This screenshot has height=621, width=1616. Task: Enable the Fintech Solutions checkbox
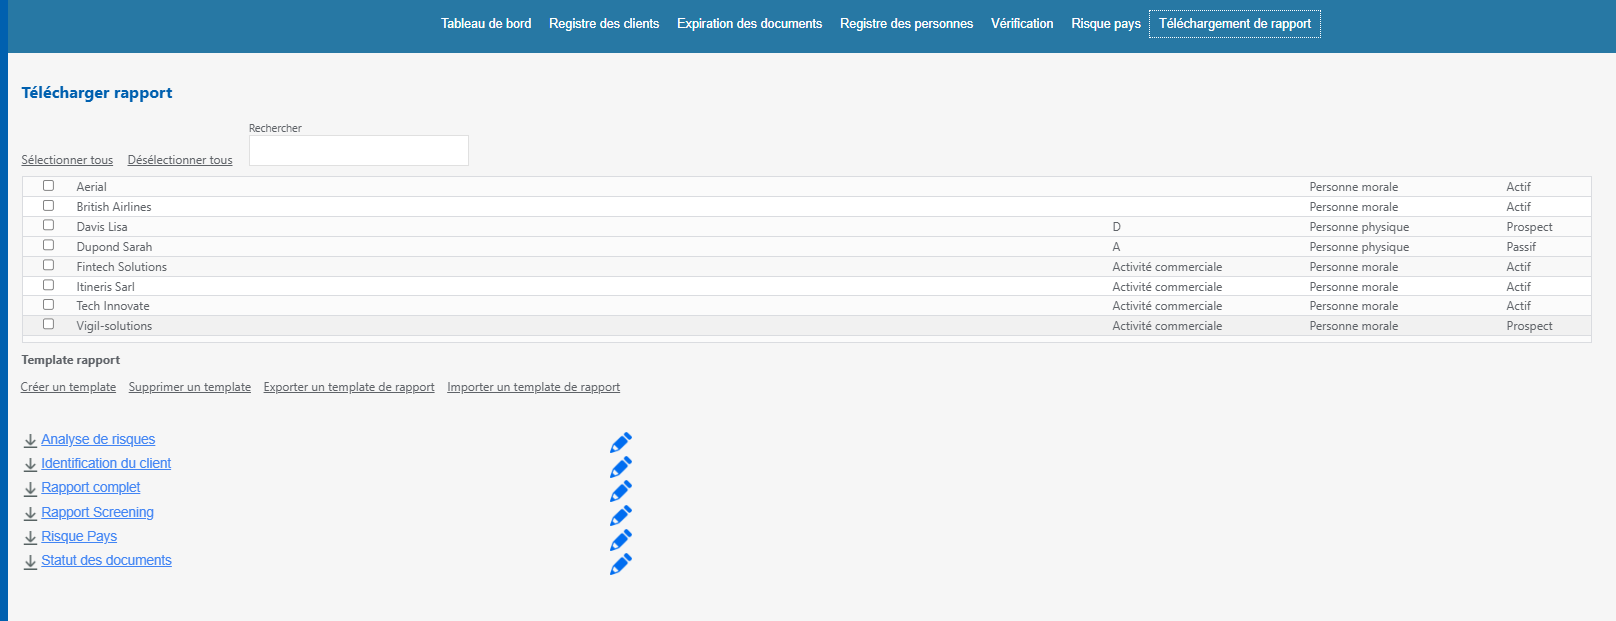48,265
